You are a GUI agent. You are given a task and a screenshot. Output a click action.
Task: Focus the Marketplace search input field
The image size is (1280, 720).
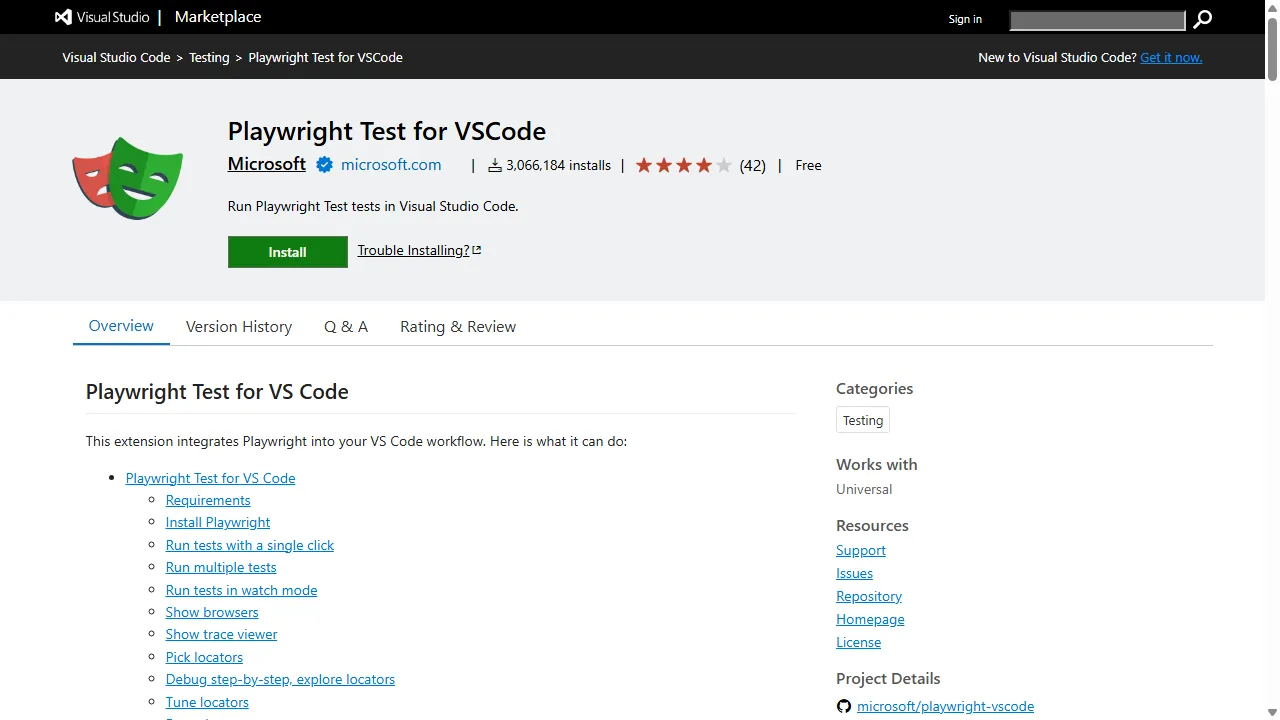pos(1097,20)
